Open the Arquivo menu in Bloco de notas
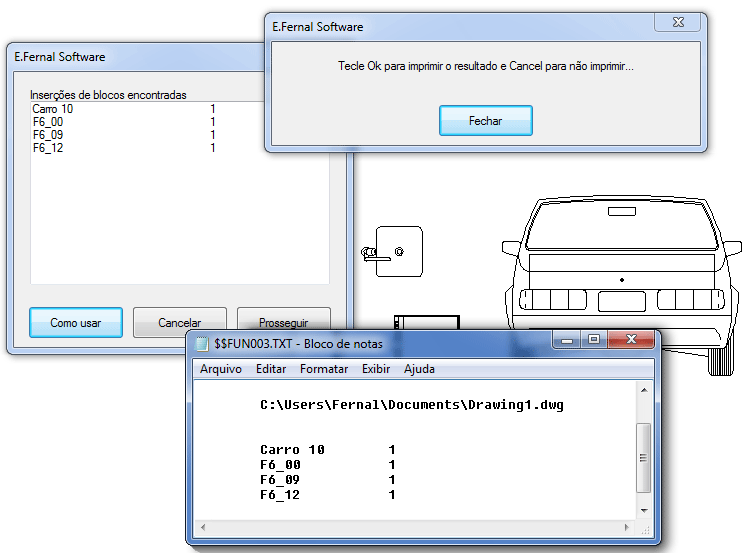This screenshot has width=746, height=553. click(x=221, y=369)
